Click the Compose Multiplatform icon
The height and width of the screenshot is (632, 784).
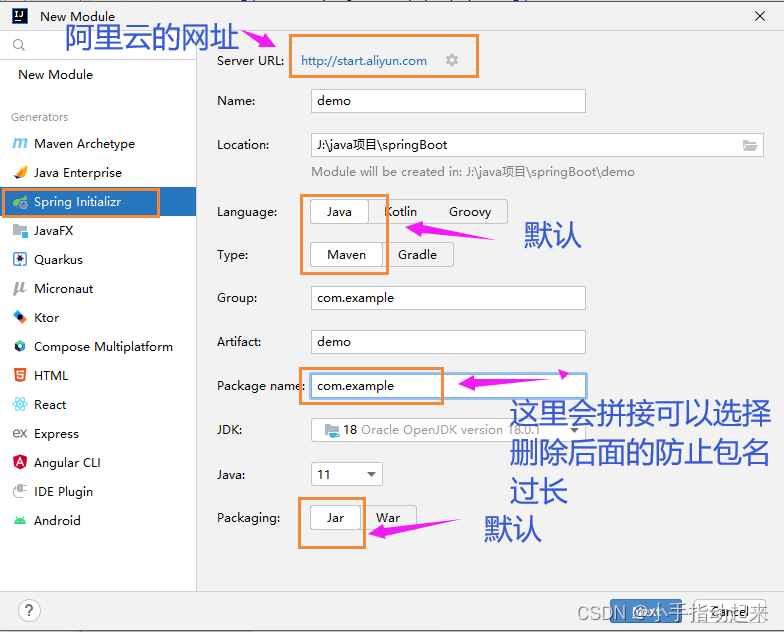(x=20, y=346)
